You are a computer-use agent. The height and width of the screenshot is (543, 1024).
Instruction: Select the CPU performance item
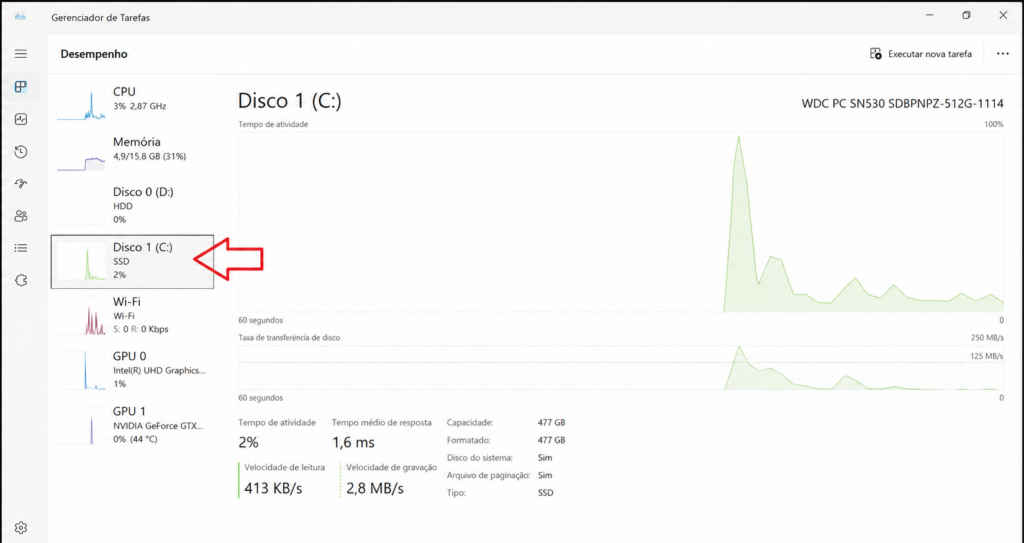(x=132, y=103)
